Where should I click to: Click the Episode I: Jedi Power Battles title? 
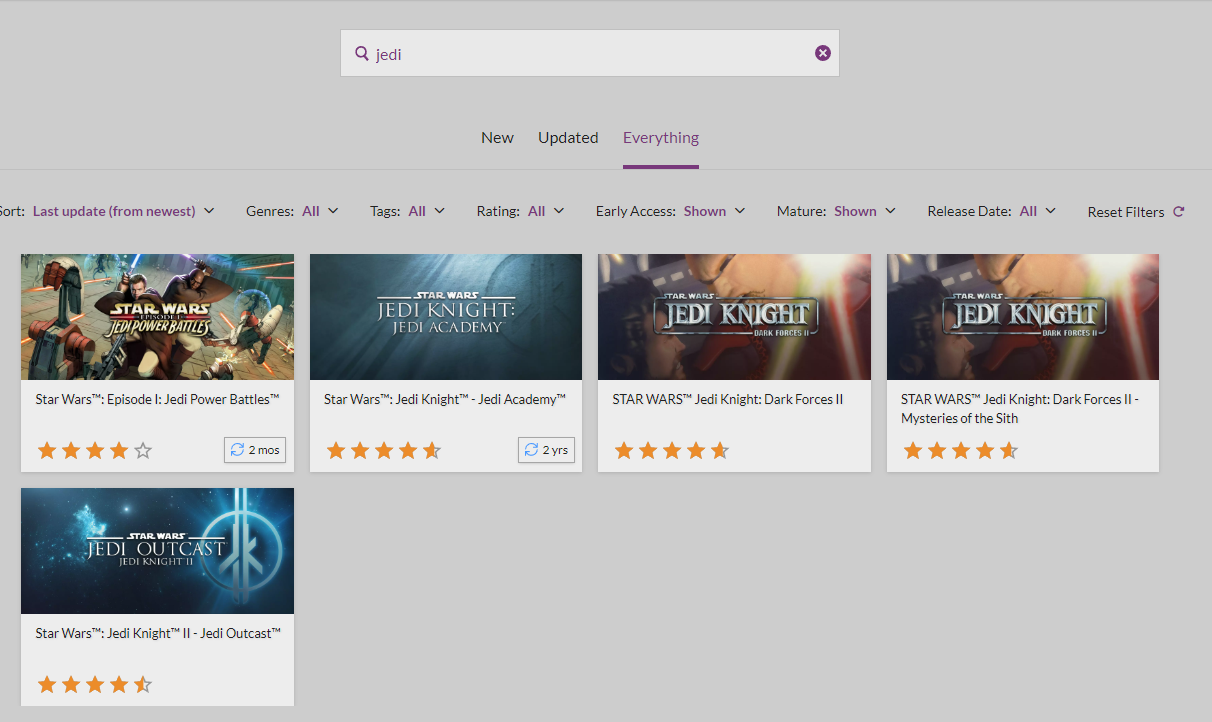coord(157,399)
